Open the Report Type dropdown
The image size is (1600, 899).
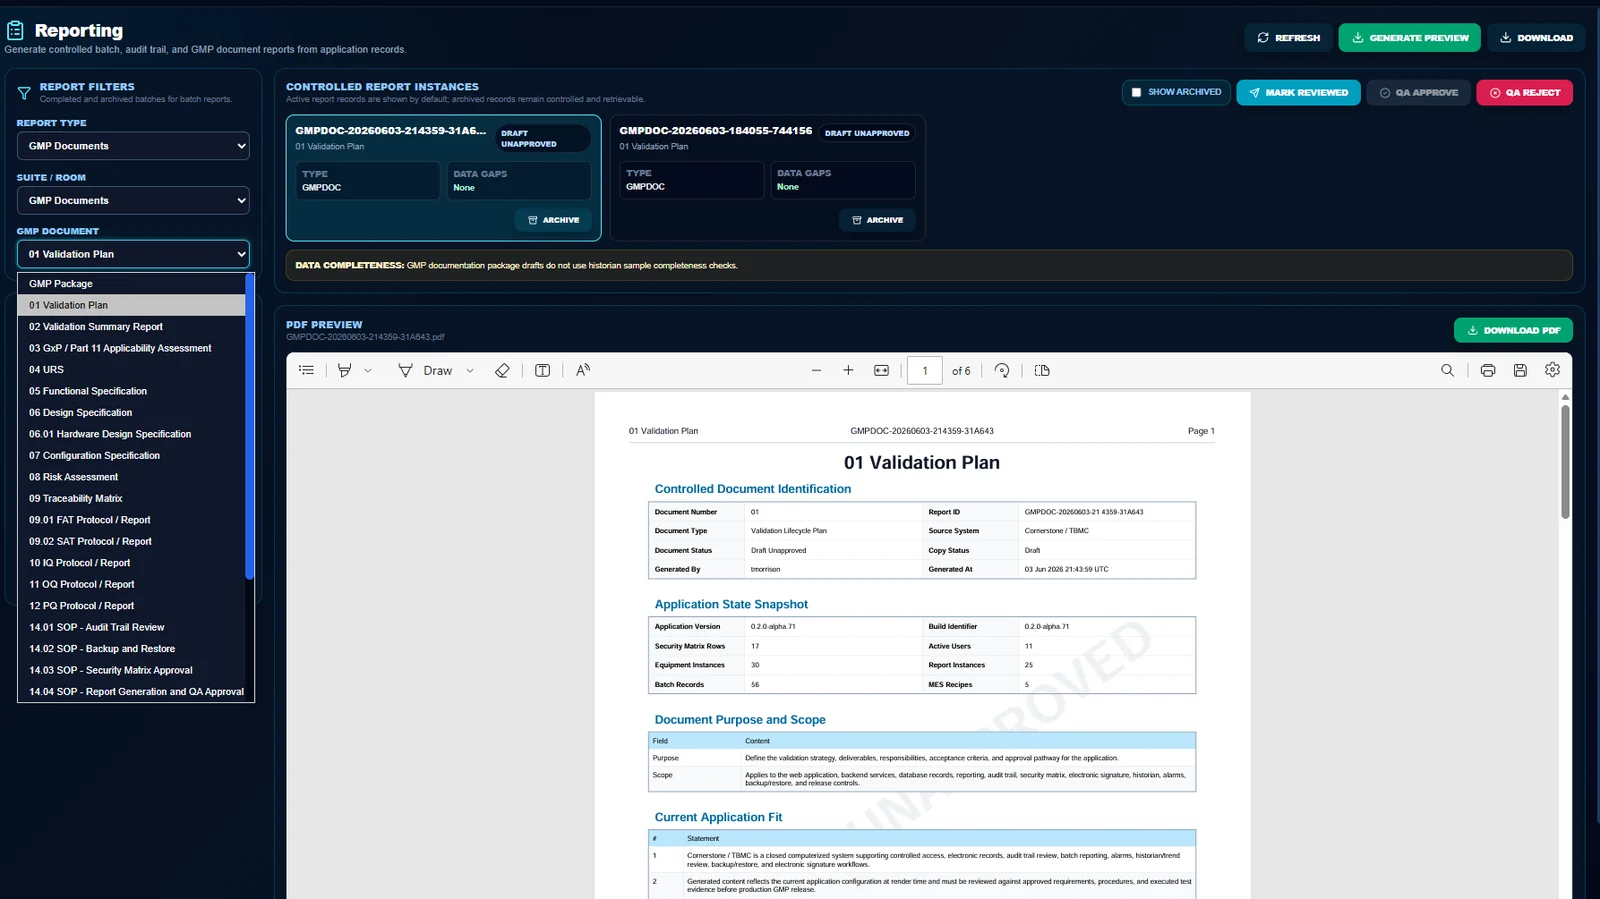133,146
